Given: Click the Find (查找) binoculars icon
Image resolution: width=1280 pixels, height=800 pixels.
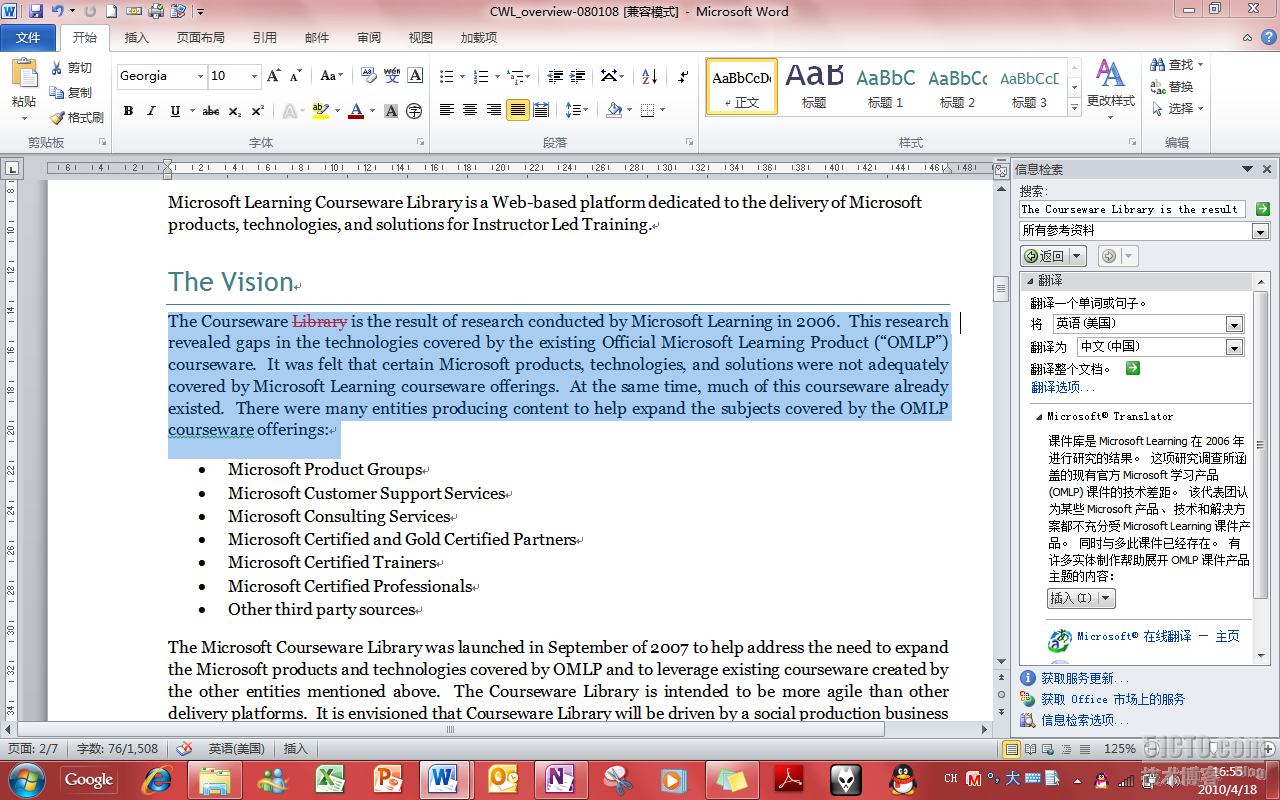Looking at the screenshot, I should 1158,65.
